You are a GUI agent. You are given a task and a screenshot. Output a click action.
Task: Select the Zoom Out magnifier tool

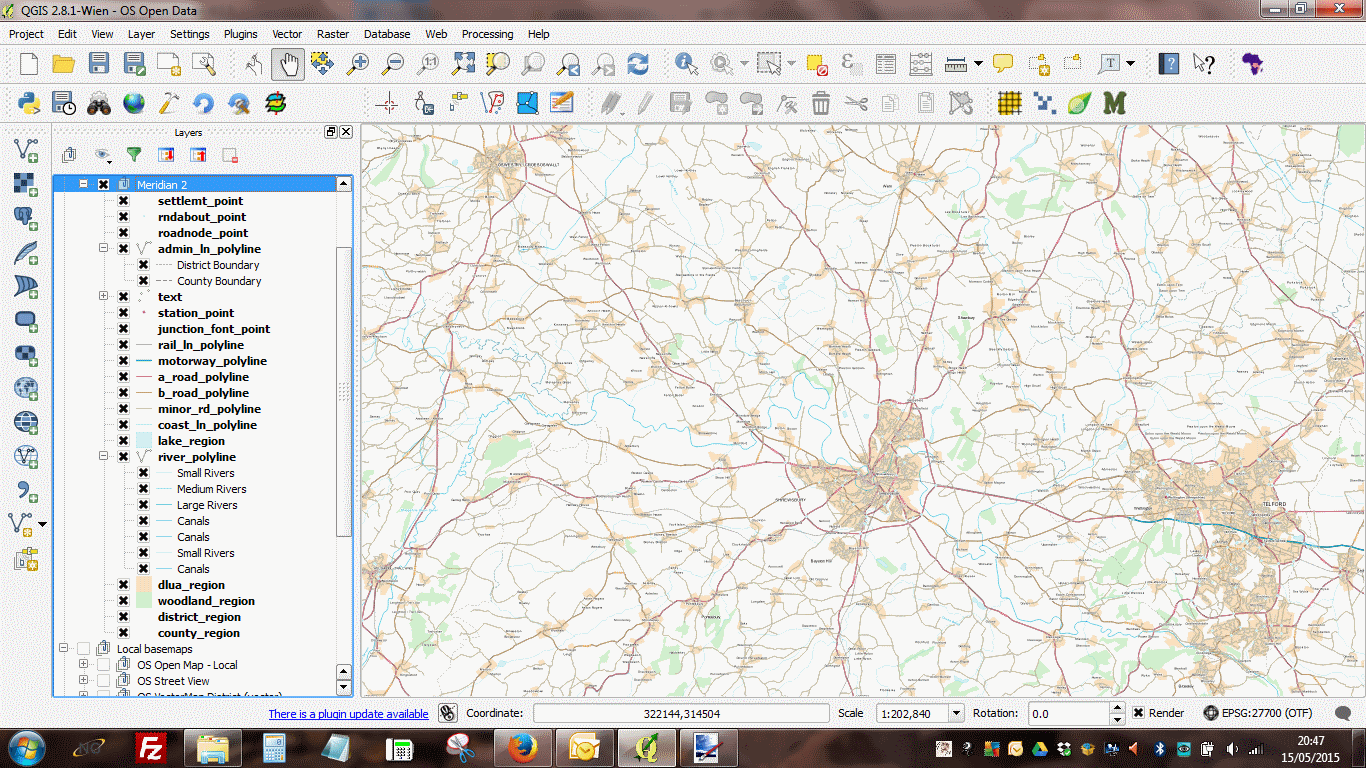393,64
